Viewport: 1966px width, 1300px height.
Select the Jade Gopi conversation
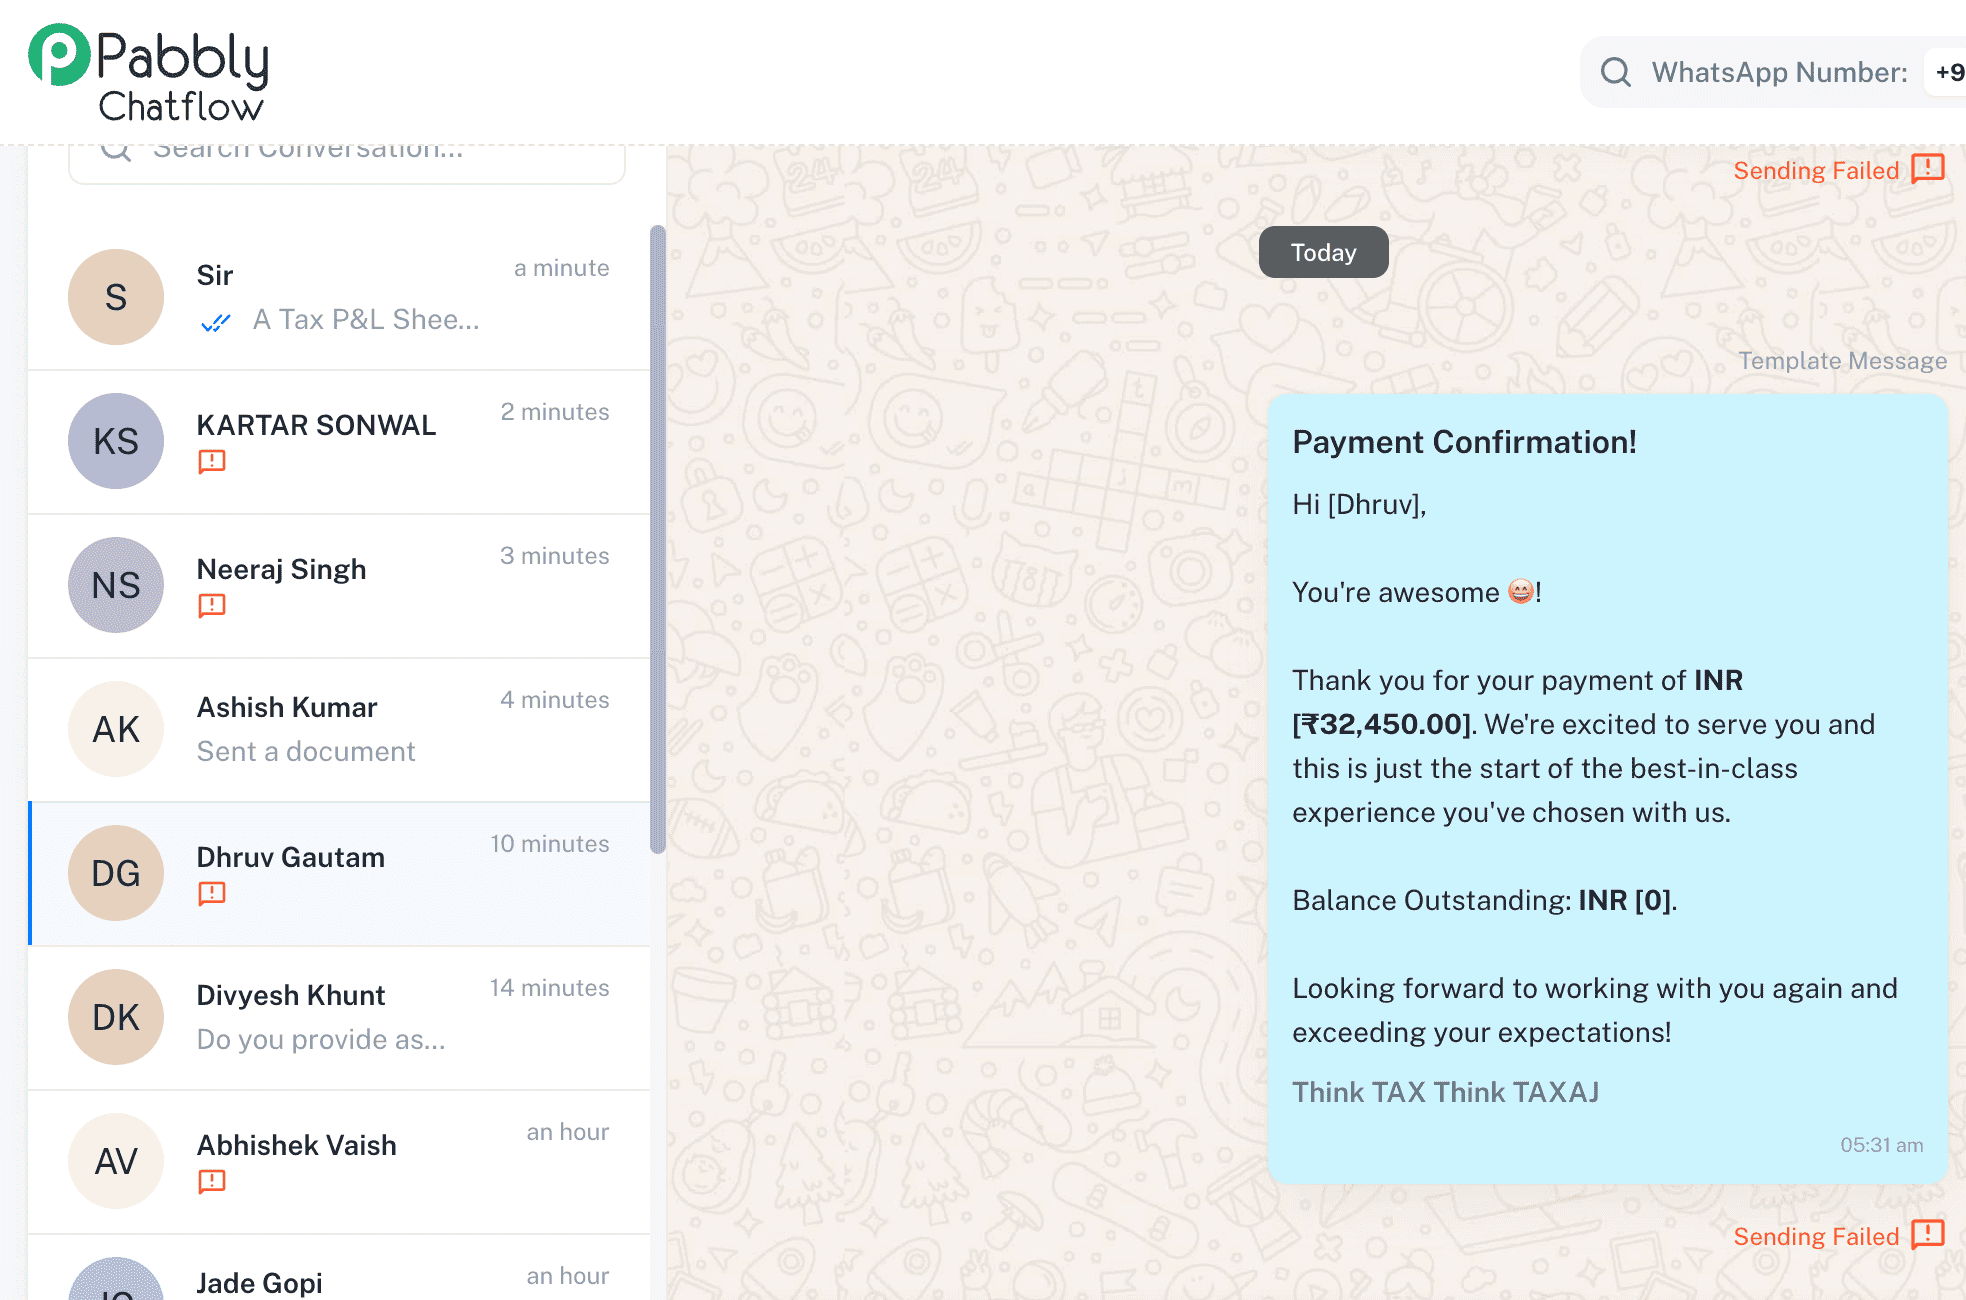point(339,1268)
